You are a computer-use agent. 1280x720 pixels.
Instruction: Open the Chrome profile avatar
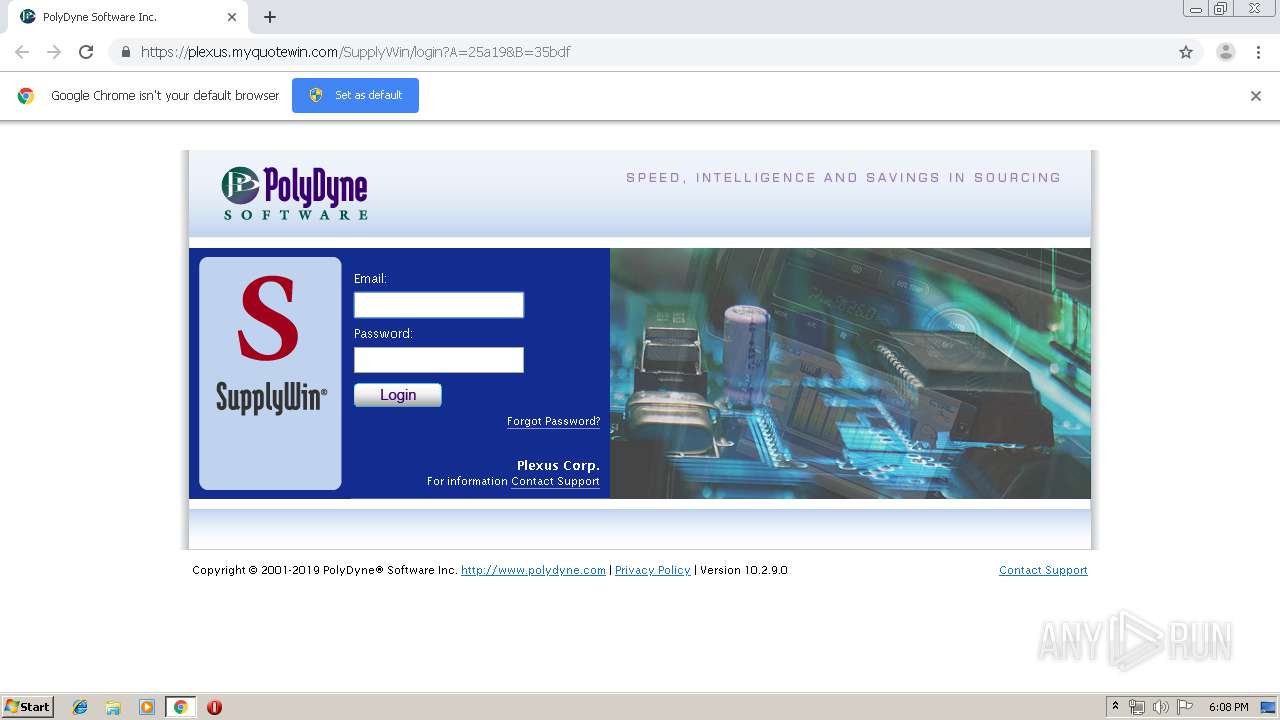pos(1226,52)
